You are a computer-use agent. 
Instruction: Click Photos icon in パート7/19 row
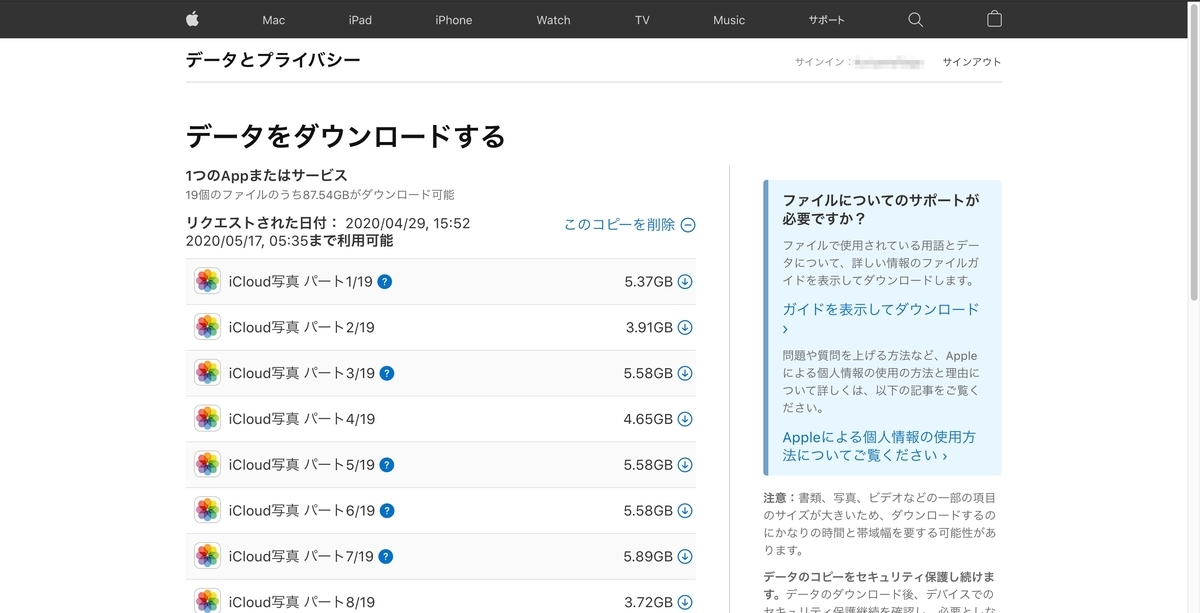point(207,556)
